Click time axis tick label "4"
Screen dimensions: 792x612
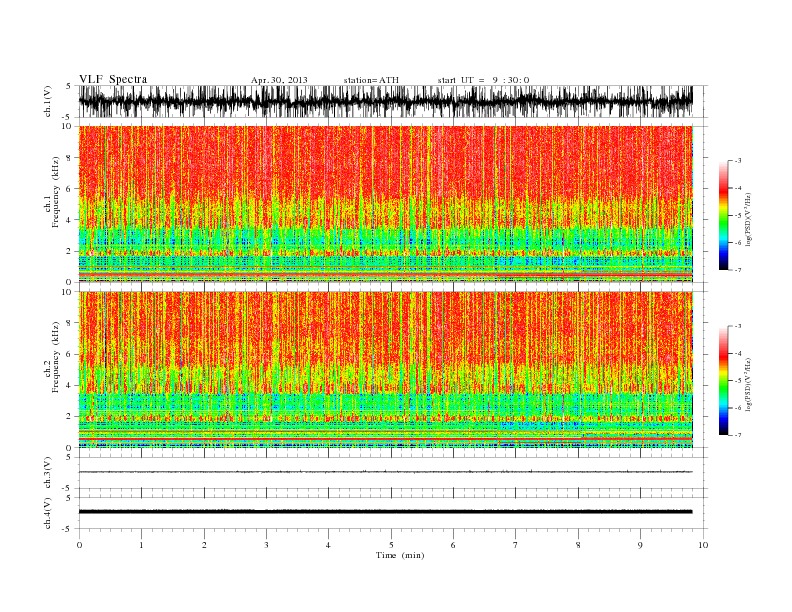pyautogui.click(x=328, y=545)
